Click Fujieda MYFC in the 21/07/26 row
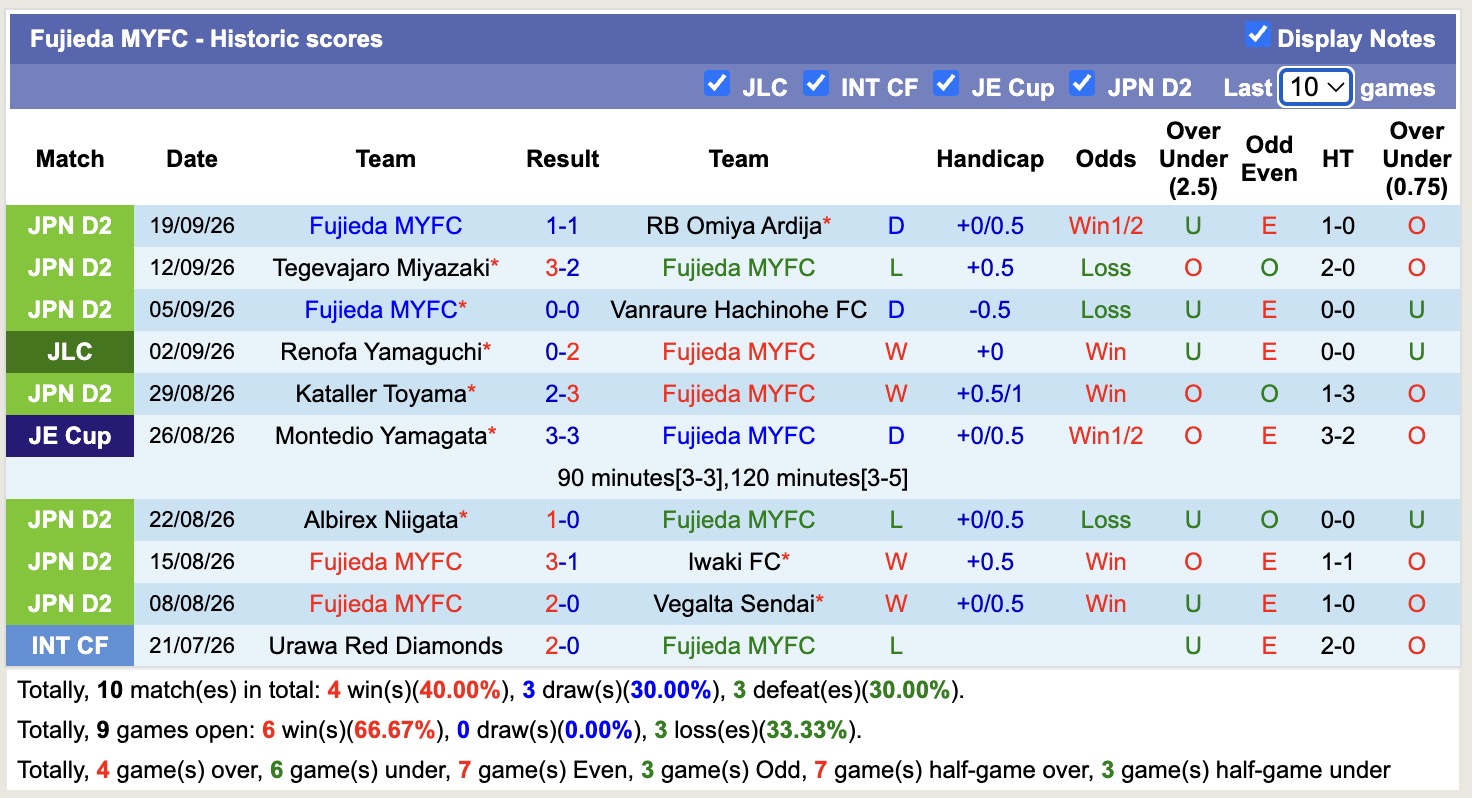 pos(739,646)
